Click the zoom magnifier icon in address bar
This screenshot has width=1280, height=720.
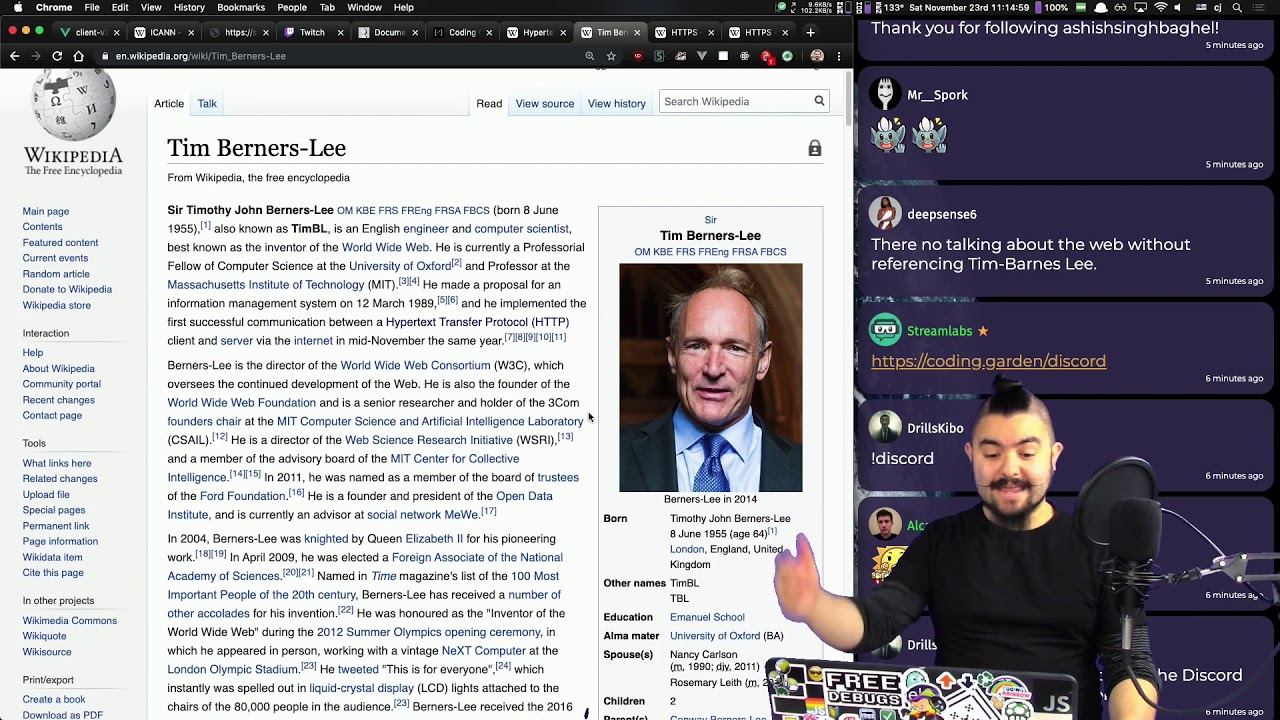(x=590, y=56)
